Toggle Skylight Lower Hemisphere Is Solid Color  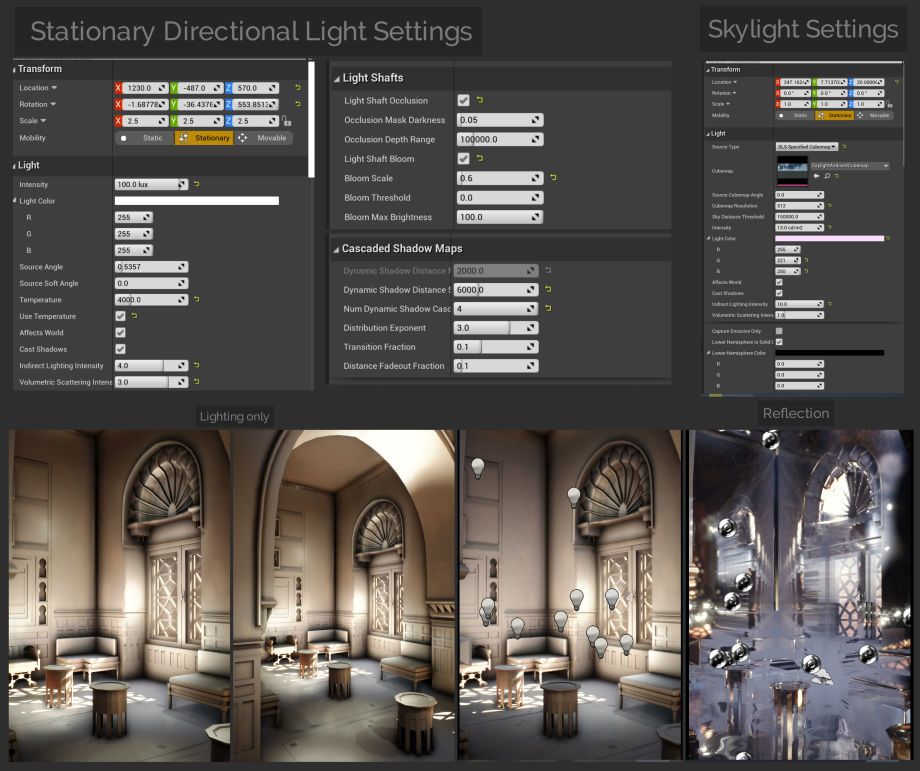click(x=779, y=342)
